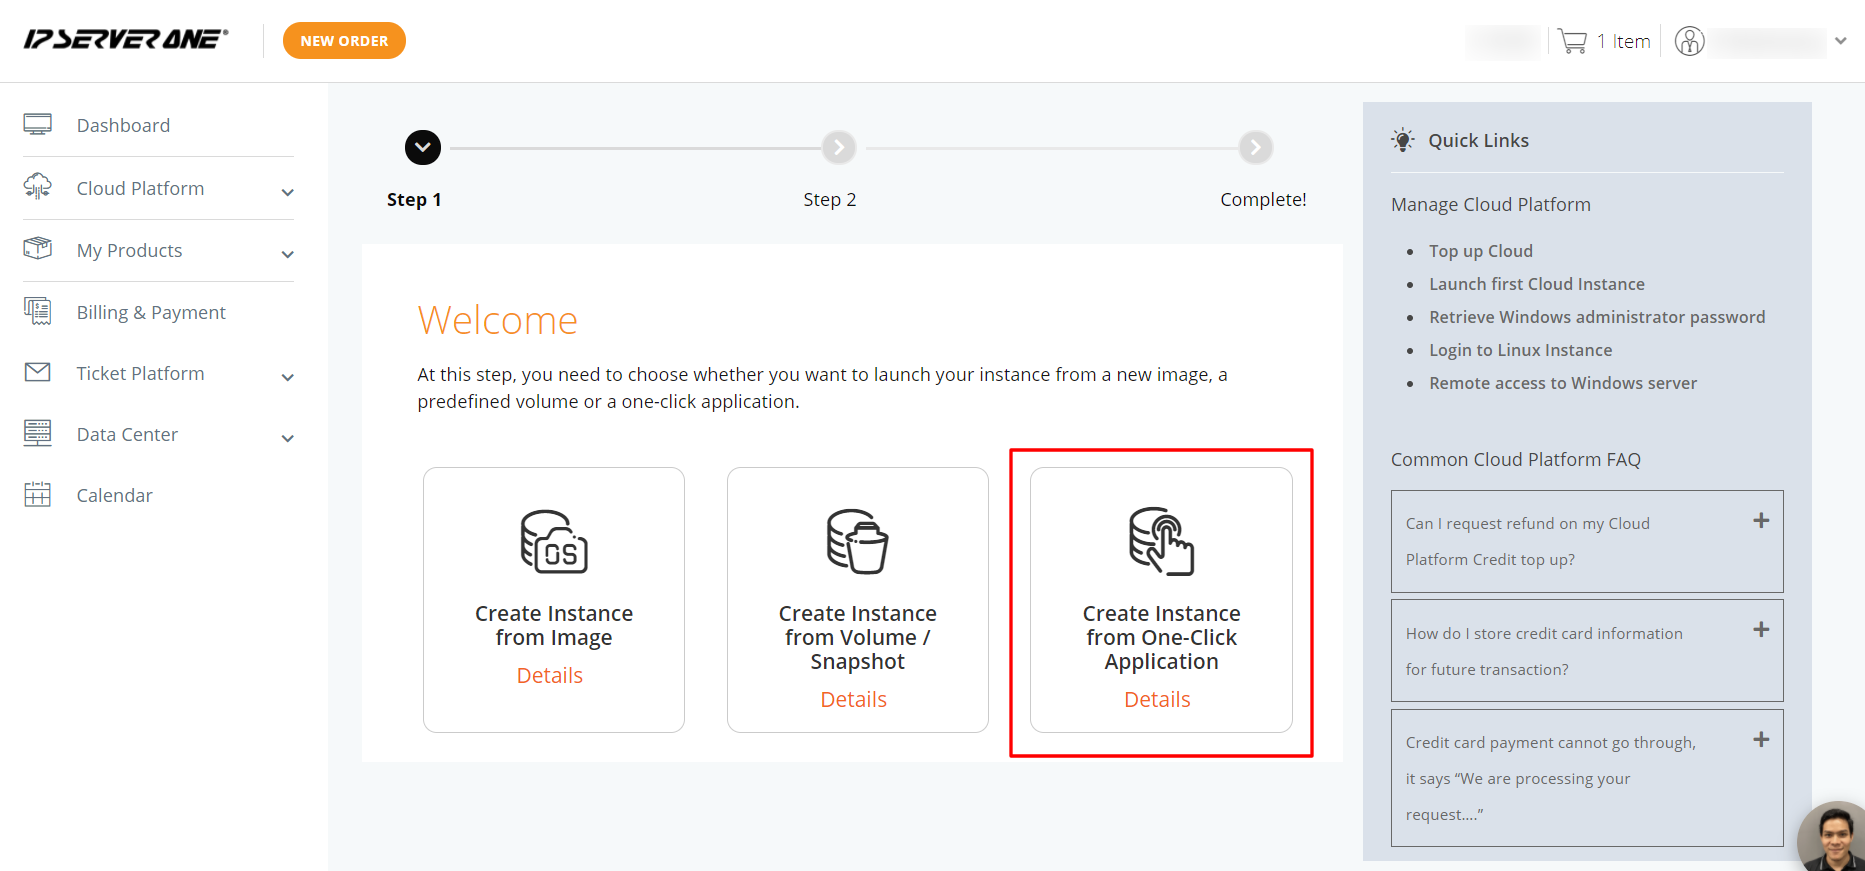The width and height of the screenshot is (1865, 871).
Task: Open the Top up Cloud quick link
Action: pyautogui.click(x=1480, y=251)
